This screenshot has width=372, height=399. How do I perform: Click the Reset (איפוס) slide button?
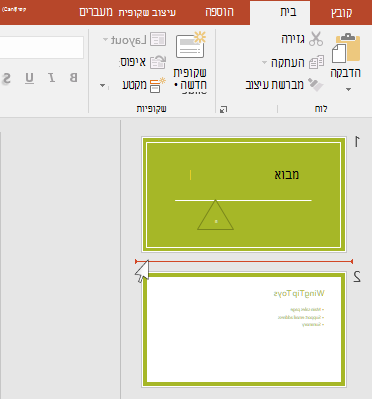pos(143,62)
